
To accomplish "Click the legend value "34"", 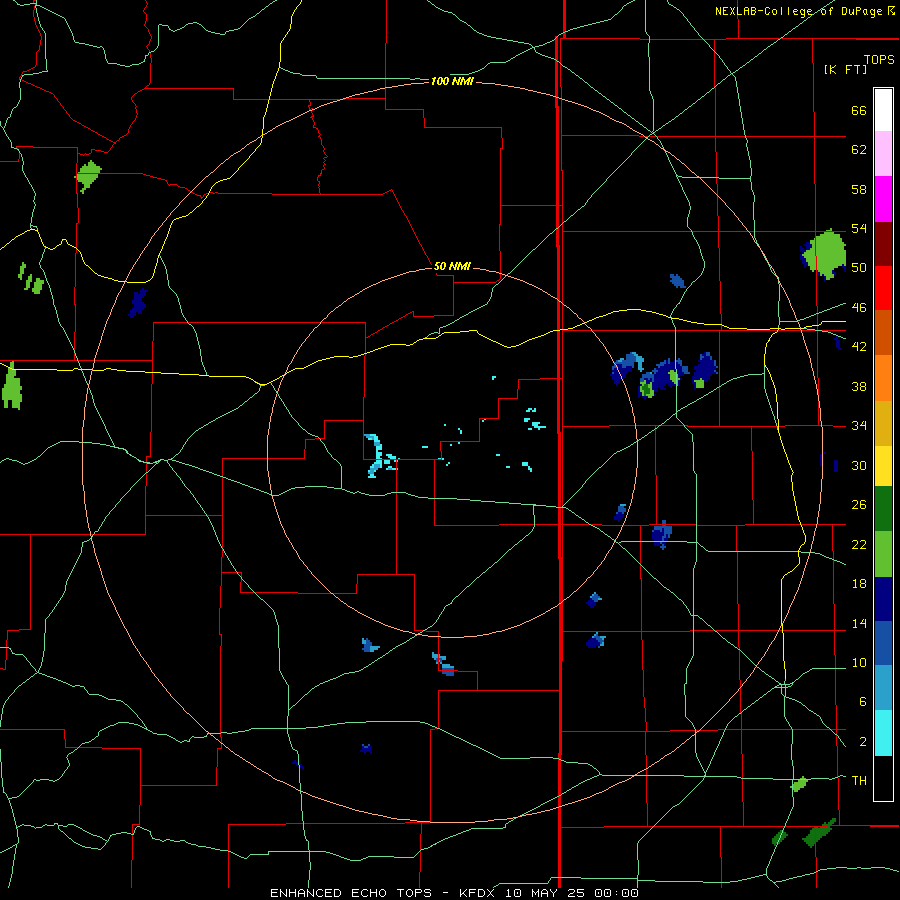I will pos(859,425).
